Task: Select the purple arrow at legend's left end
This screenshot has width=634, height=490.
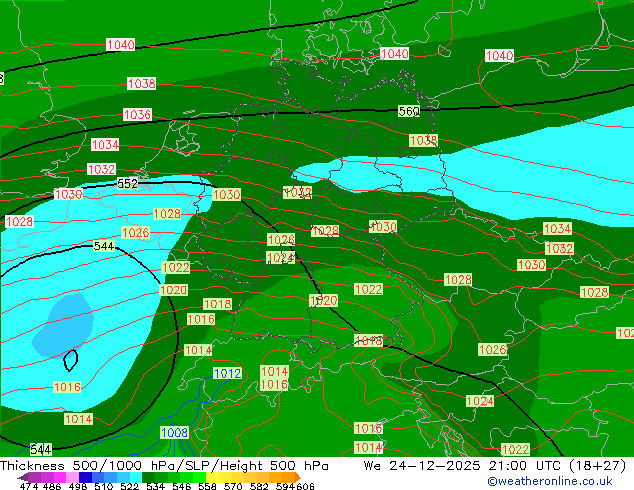Action: pyautogui.click(x=23, y=477)
